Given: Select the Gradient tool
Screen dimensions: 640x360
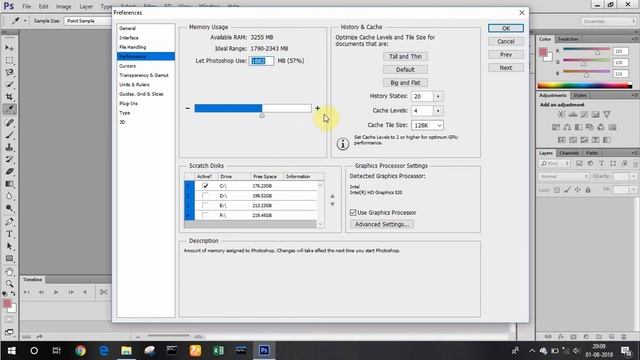Looking at the screenshot, I should (x=9, y=184).
